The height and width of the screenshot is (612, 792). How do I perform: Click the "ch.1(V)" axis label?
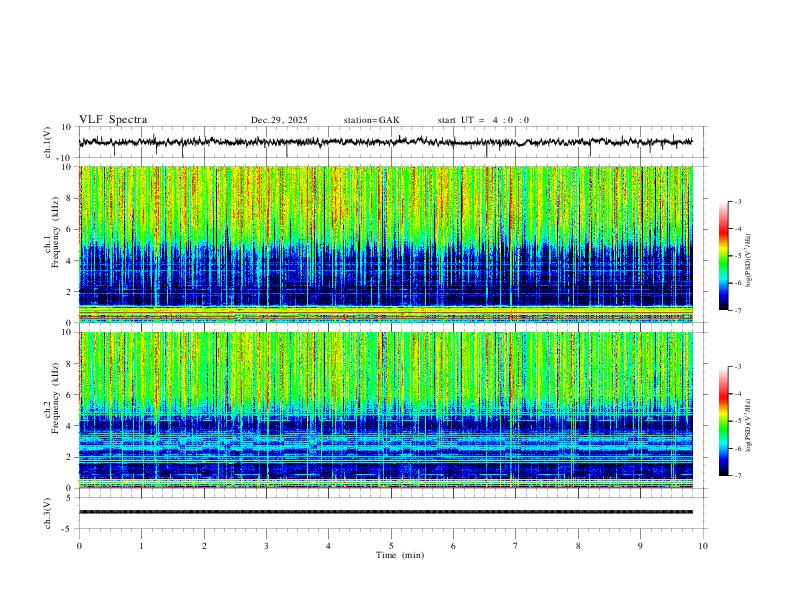tap(47, 142)
